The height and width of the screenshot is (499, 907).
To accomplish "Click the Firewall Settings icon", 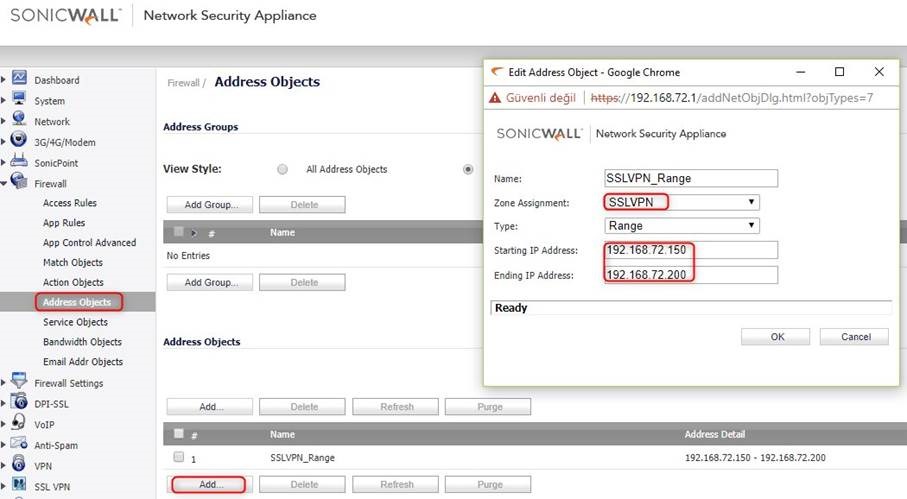I will [19, 380].
